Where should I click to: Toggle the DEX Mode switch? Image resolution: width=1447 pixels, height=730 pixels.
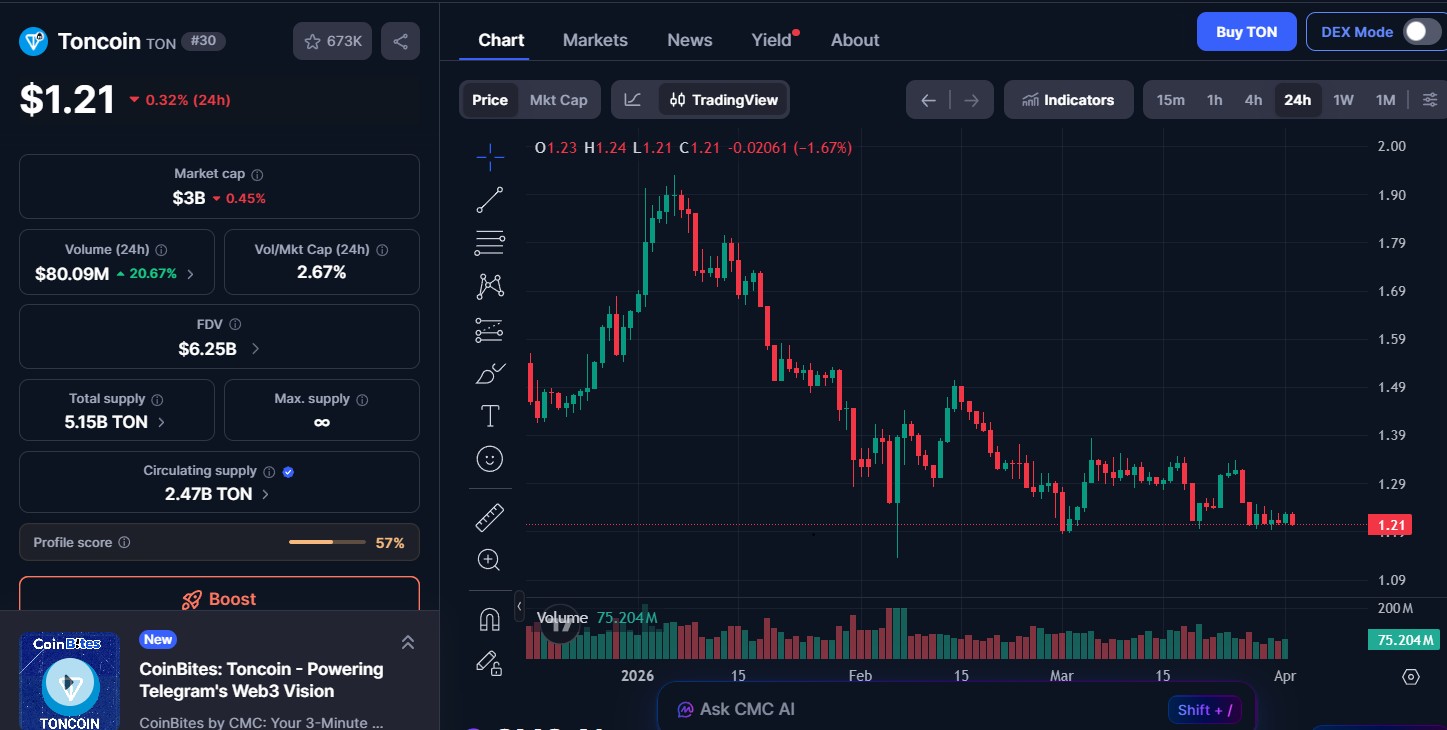point(1420,32)
